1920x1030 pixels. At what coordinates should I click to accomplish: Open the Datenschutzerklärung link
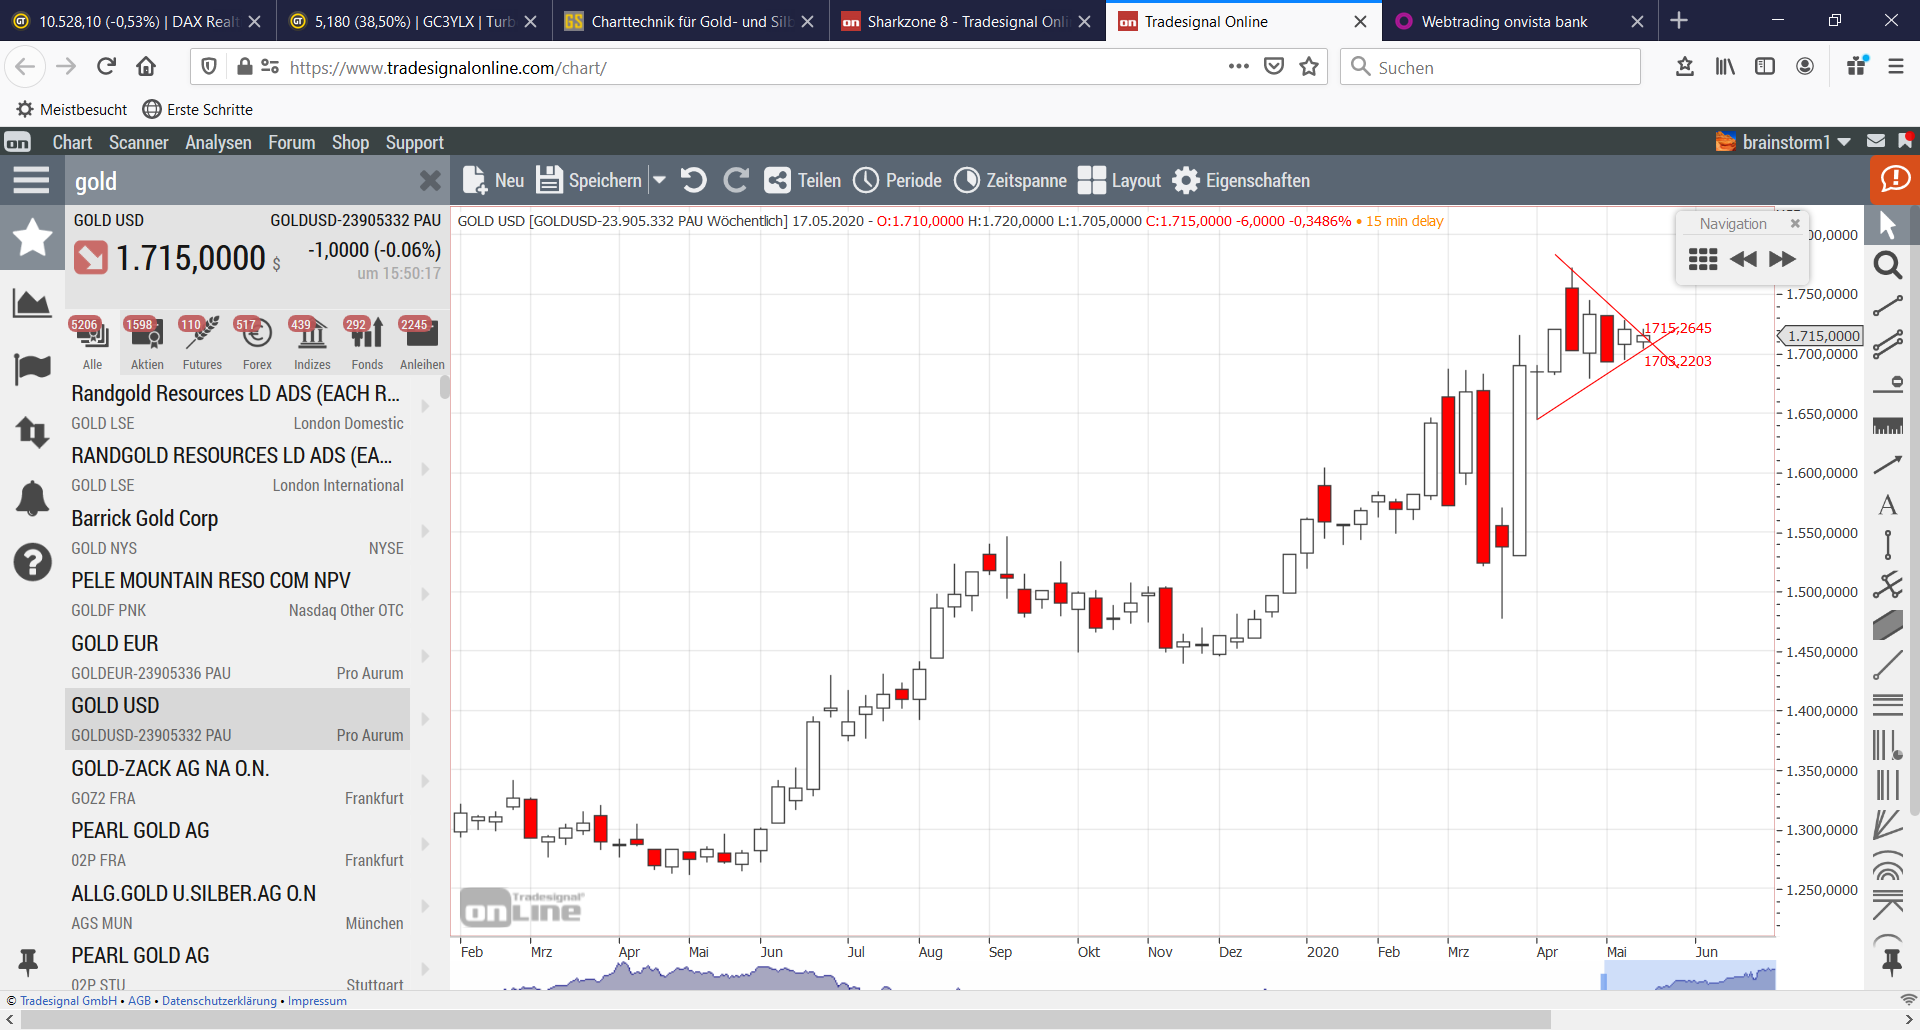219,1001
